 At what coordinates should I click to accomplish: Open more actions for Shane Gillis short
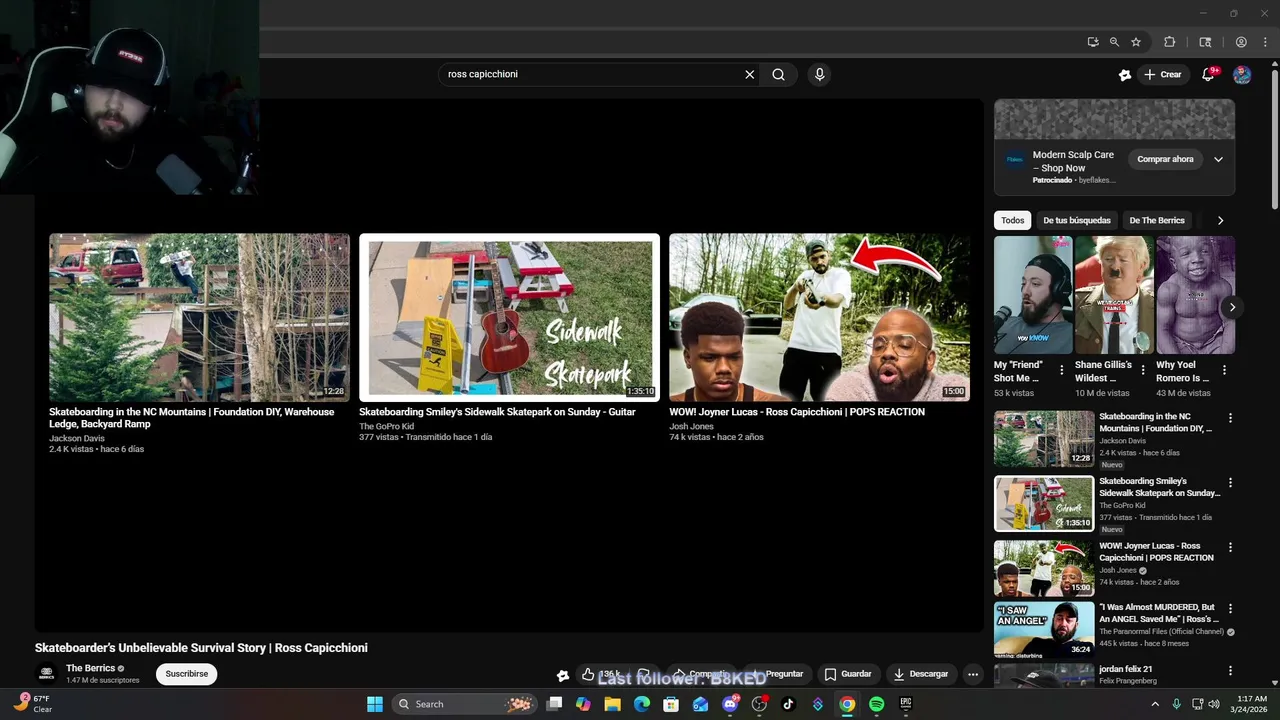pos(1142,371)
